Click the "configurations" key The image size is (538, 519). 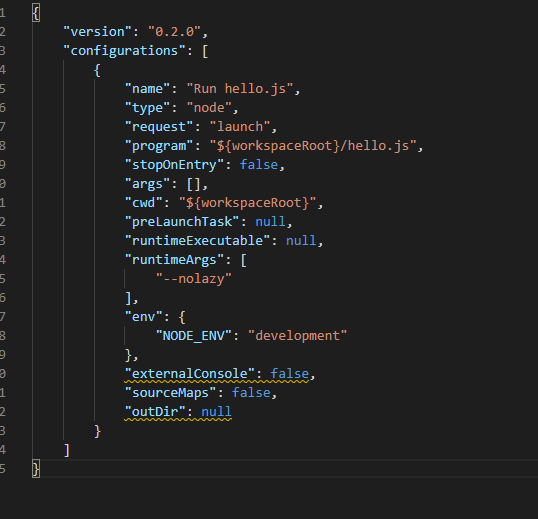point(124,51)
